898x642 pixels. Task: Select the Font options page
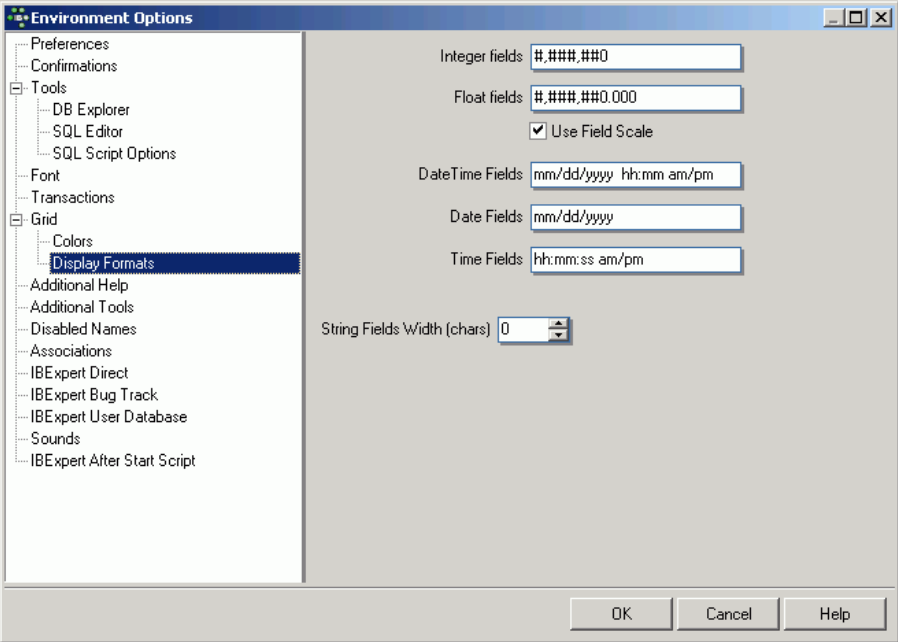(45, 176)
